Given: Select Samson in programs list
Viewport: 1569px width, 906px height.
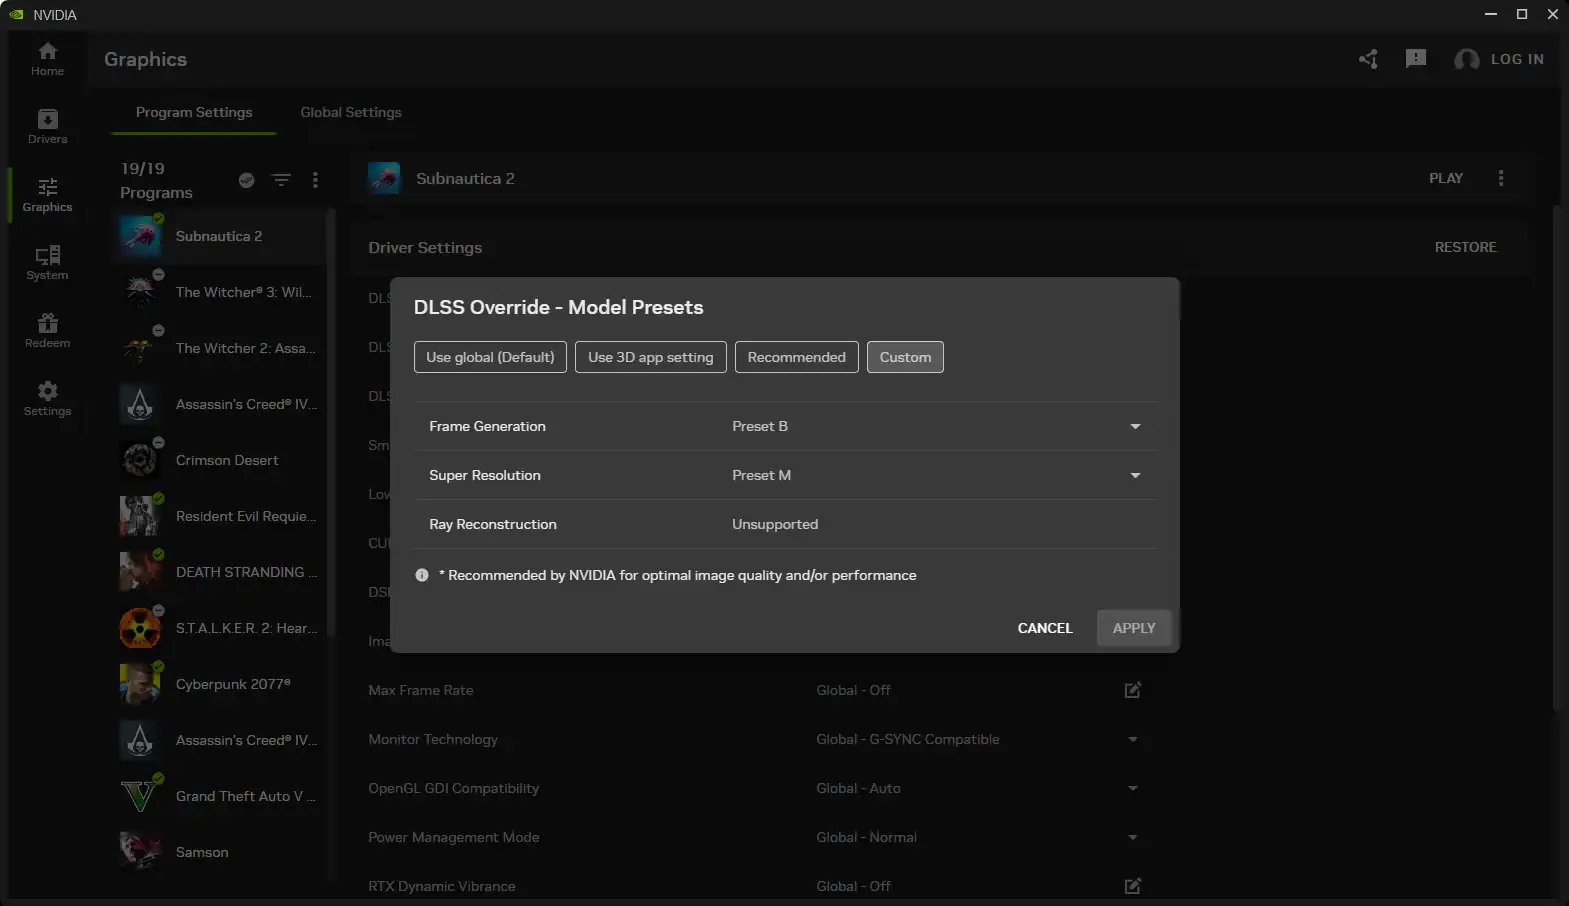Looking at the screenshot, I should coord(221,852).
